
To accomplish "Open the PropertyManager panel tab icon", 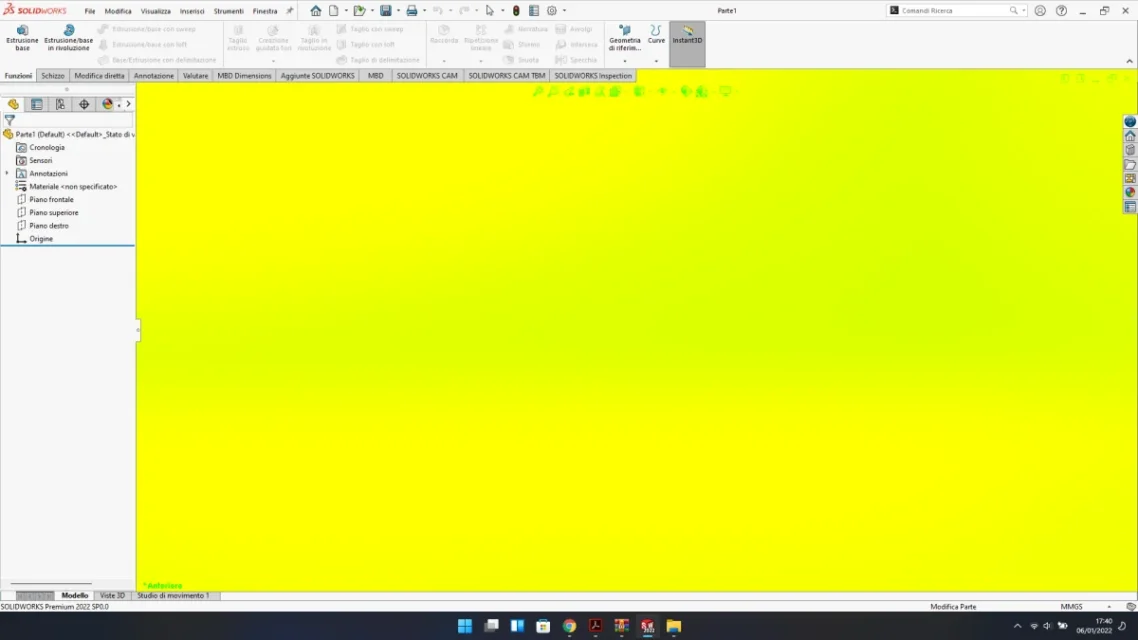I will pyautogui.click(x=37, y=104).
